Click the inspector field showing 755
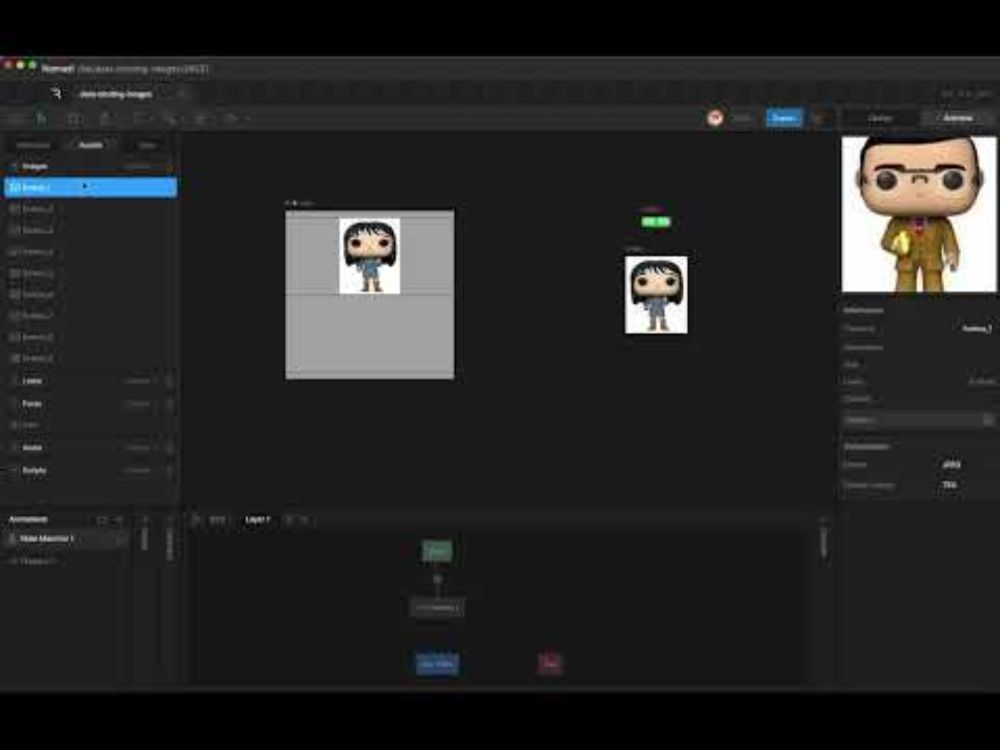The height and width of the screenshot is (750, 1000). pos(950,485)
